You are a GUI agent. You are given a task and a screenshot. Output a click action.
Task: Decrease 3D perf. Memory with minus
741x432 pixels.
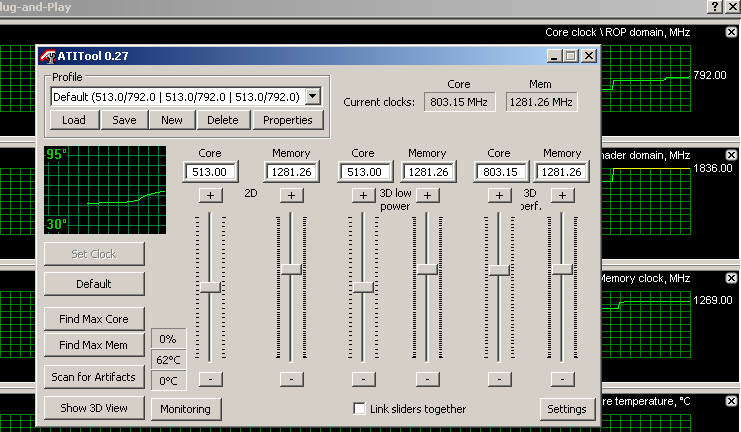tap(562, 379)
